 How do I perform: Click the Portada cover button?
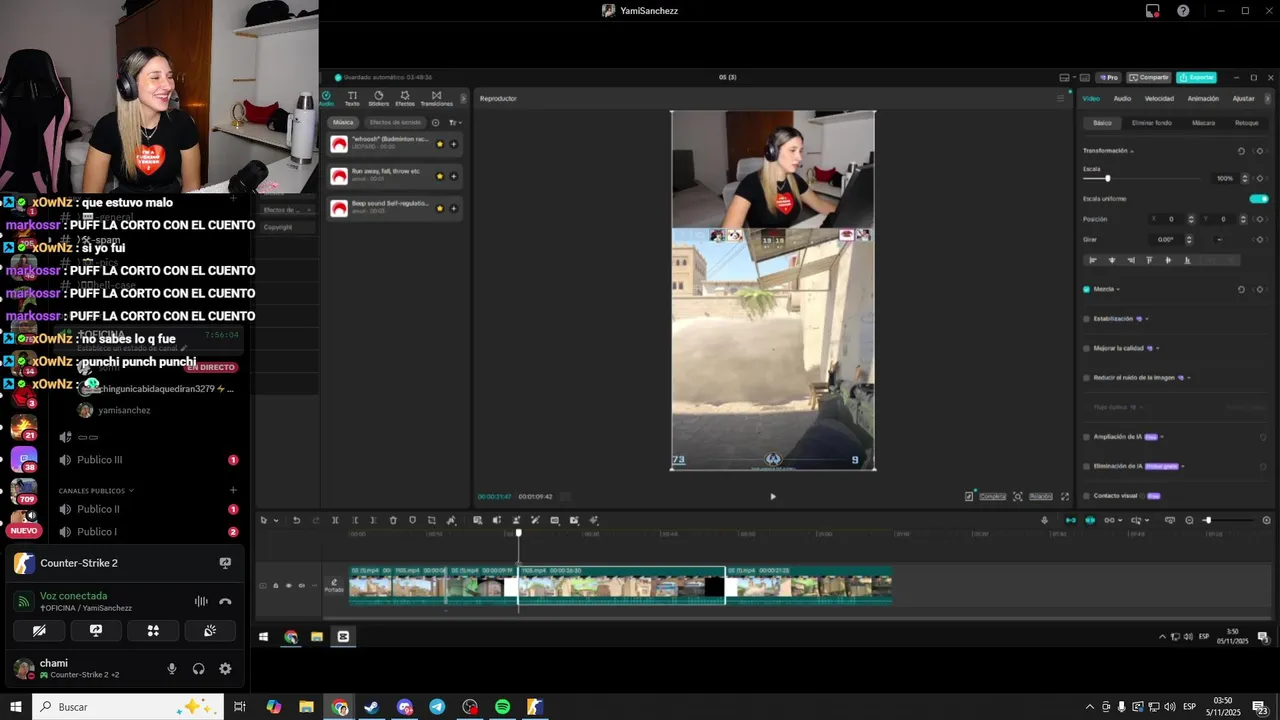[334, 585]
